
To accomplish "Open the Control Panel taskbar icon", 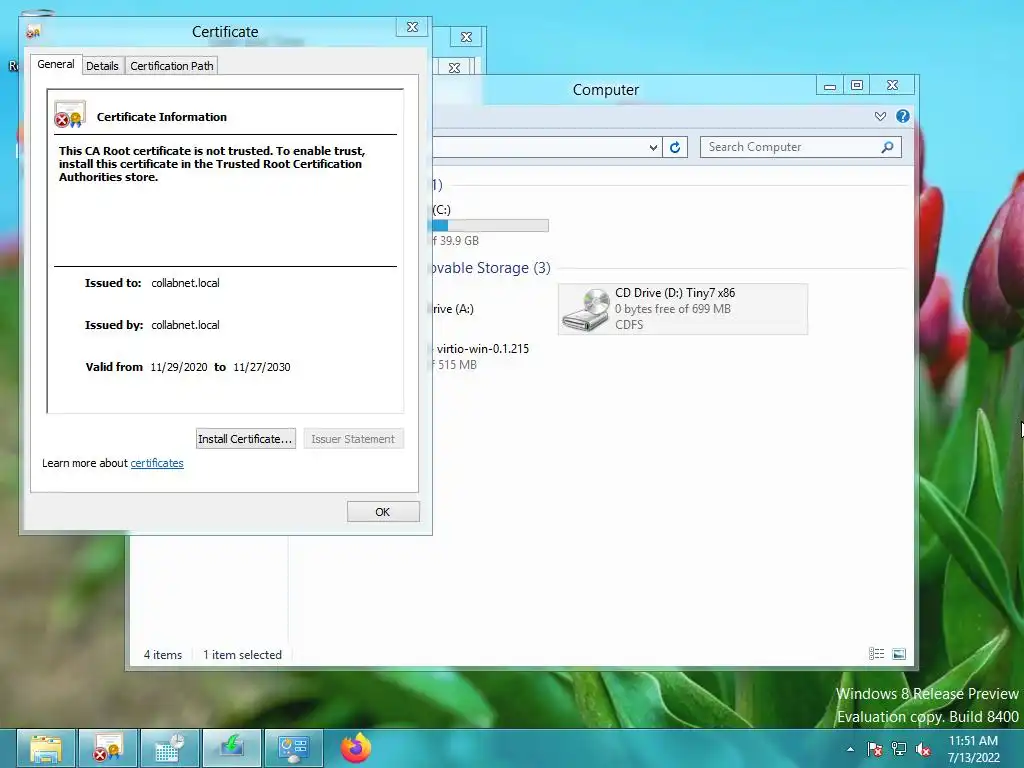I will (x=294, y=748).
